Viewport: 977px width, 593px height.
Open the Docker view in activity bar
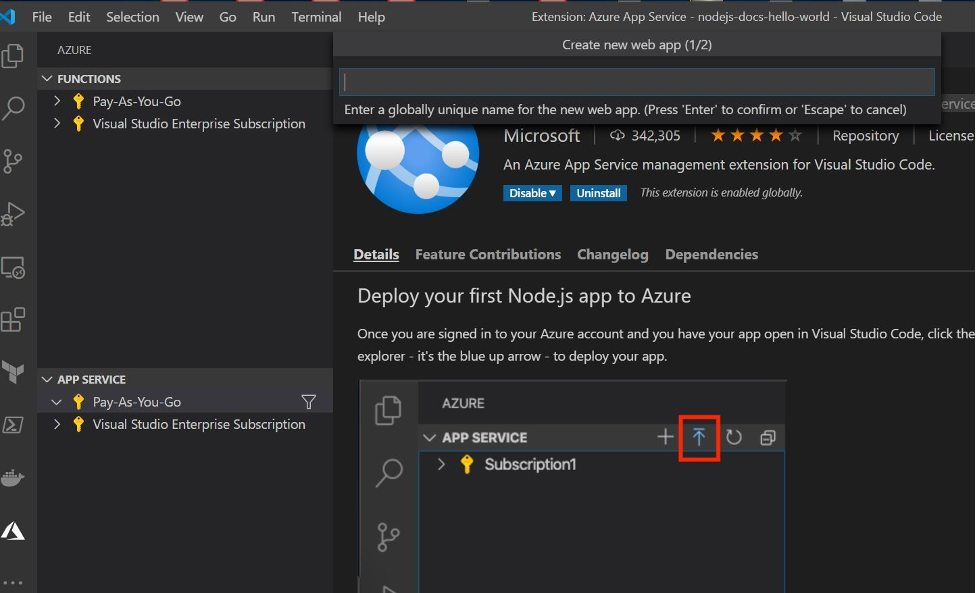(12, 478)
